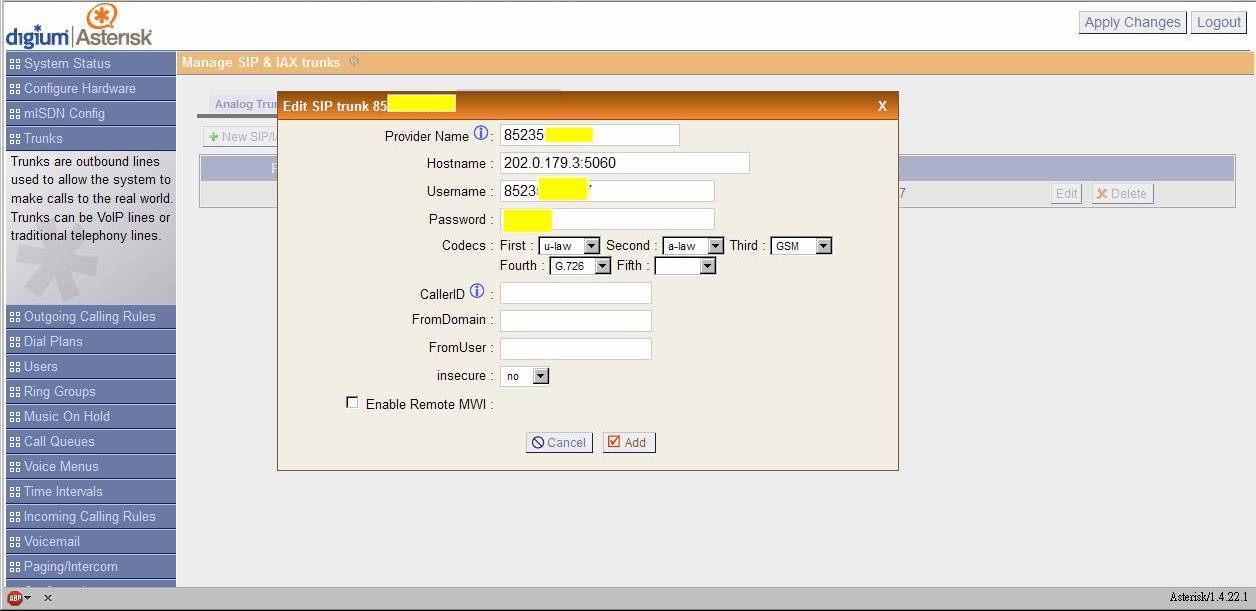Expand the Third codec GSM dropdown
The width and height of the screenshot is (1256, 611).
(x=800, y=246)
